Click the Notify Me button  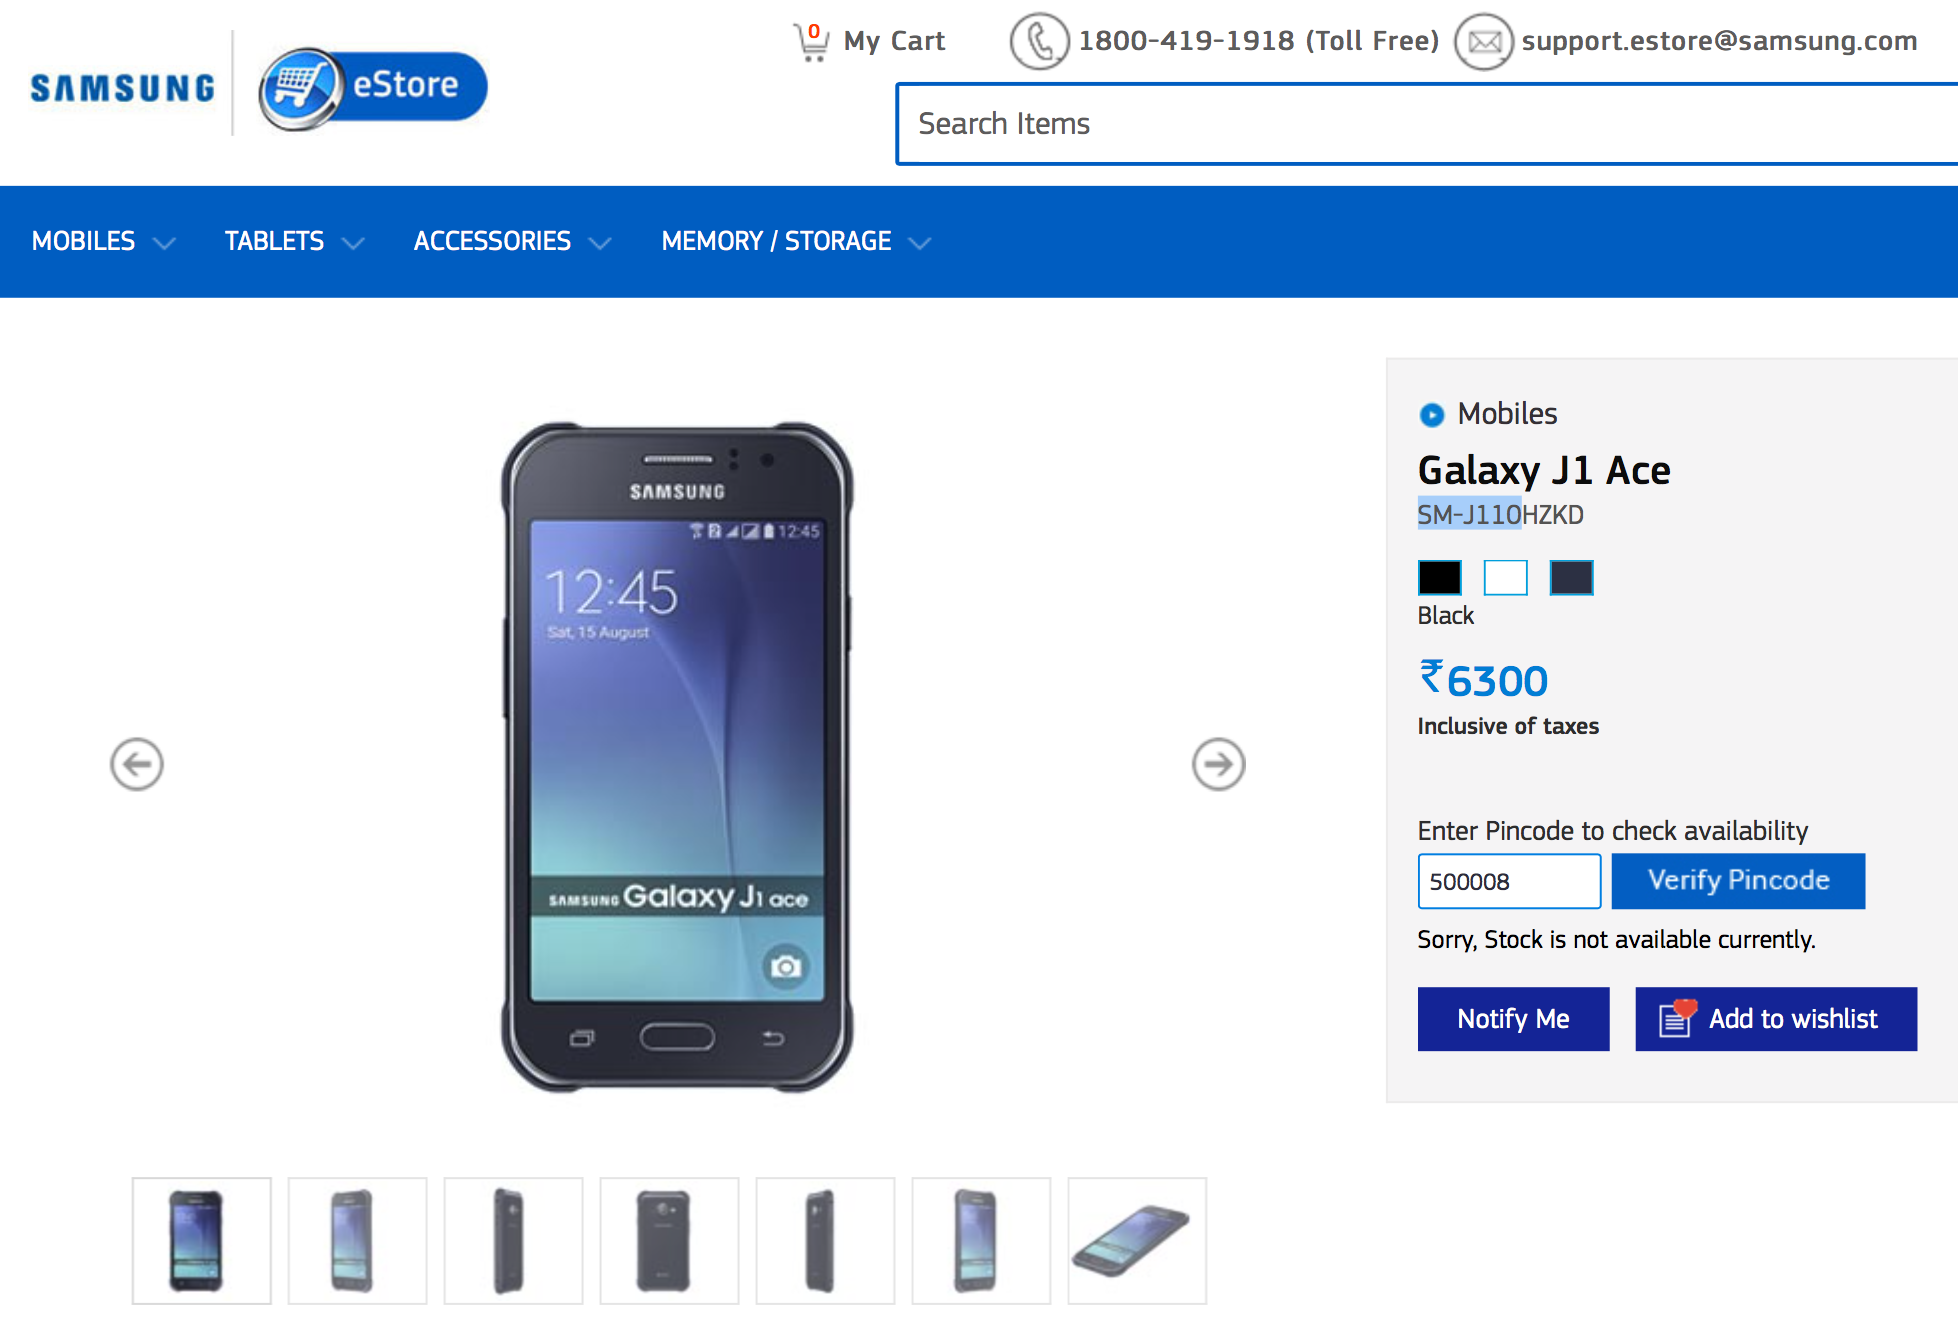tap(1513, 1019)
